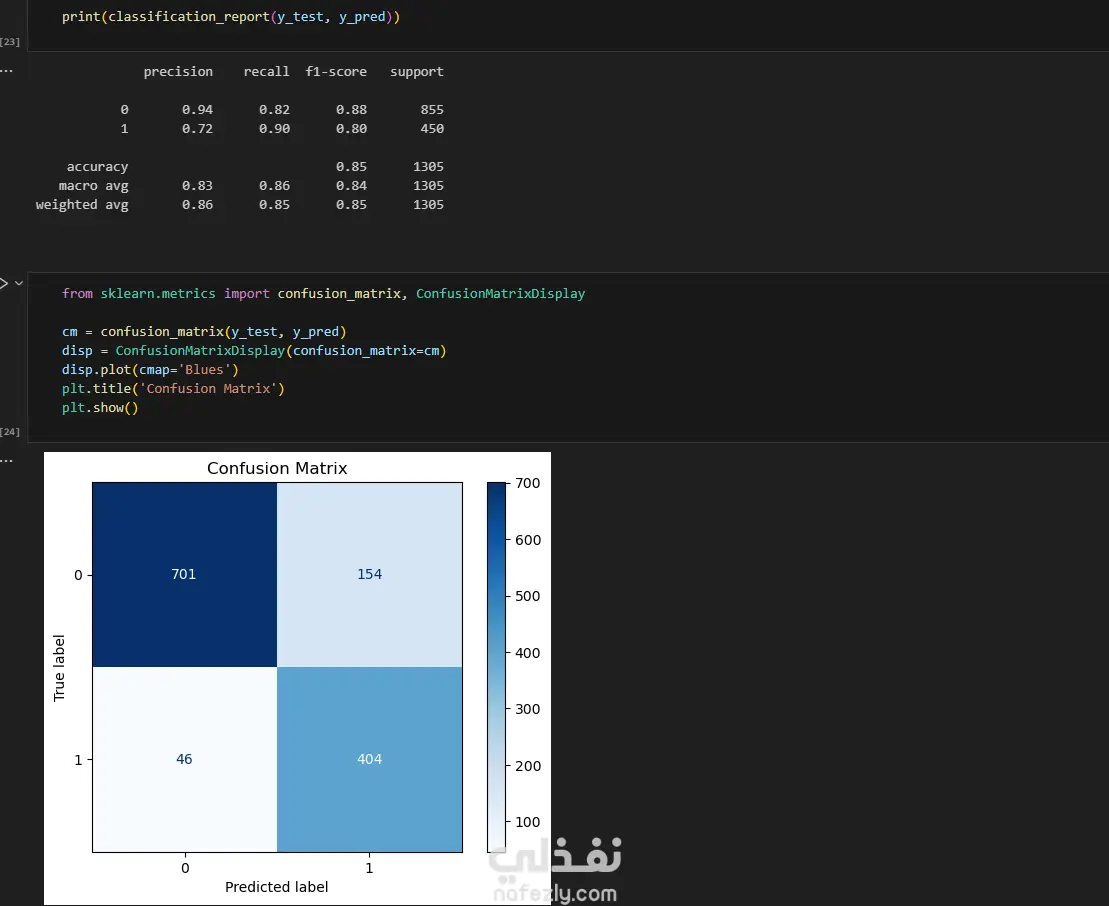Click the y-axis tick label 0 of the plot
This screenshot has height=906, width=1109.
(x=78, y=576)
